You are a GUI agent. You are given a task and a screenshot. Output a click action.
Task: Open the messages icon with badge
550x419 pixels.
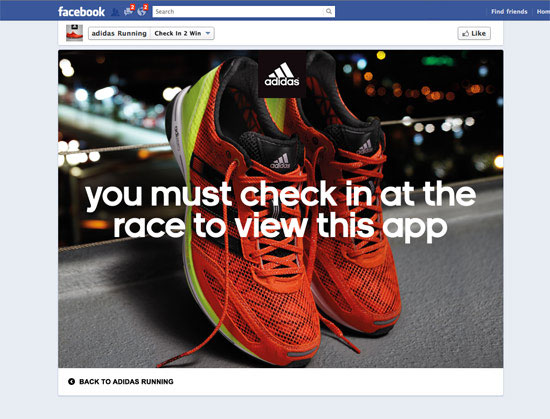pos(129,11)
